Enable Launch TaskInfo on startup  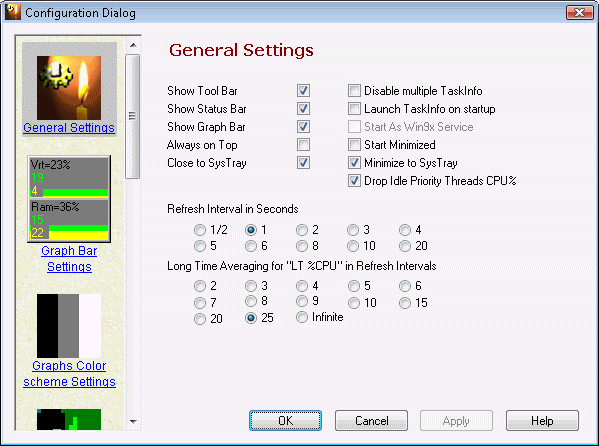click(354, 109)
